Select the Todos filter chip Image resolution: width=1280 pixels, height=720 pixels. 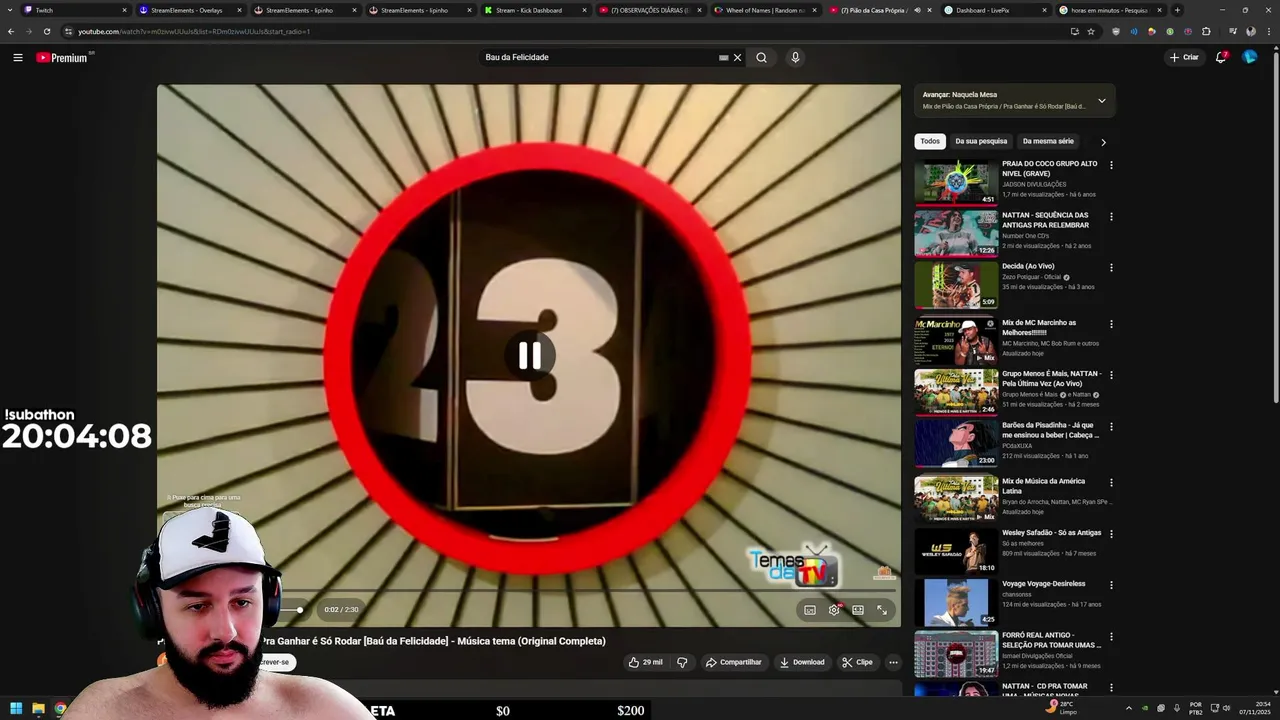coord(930,141)
